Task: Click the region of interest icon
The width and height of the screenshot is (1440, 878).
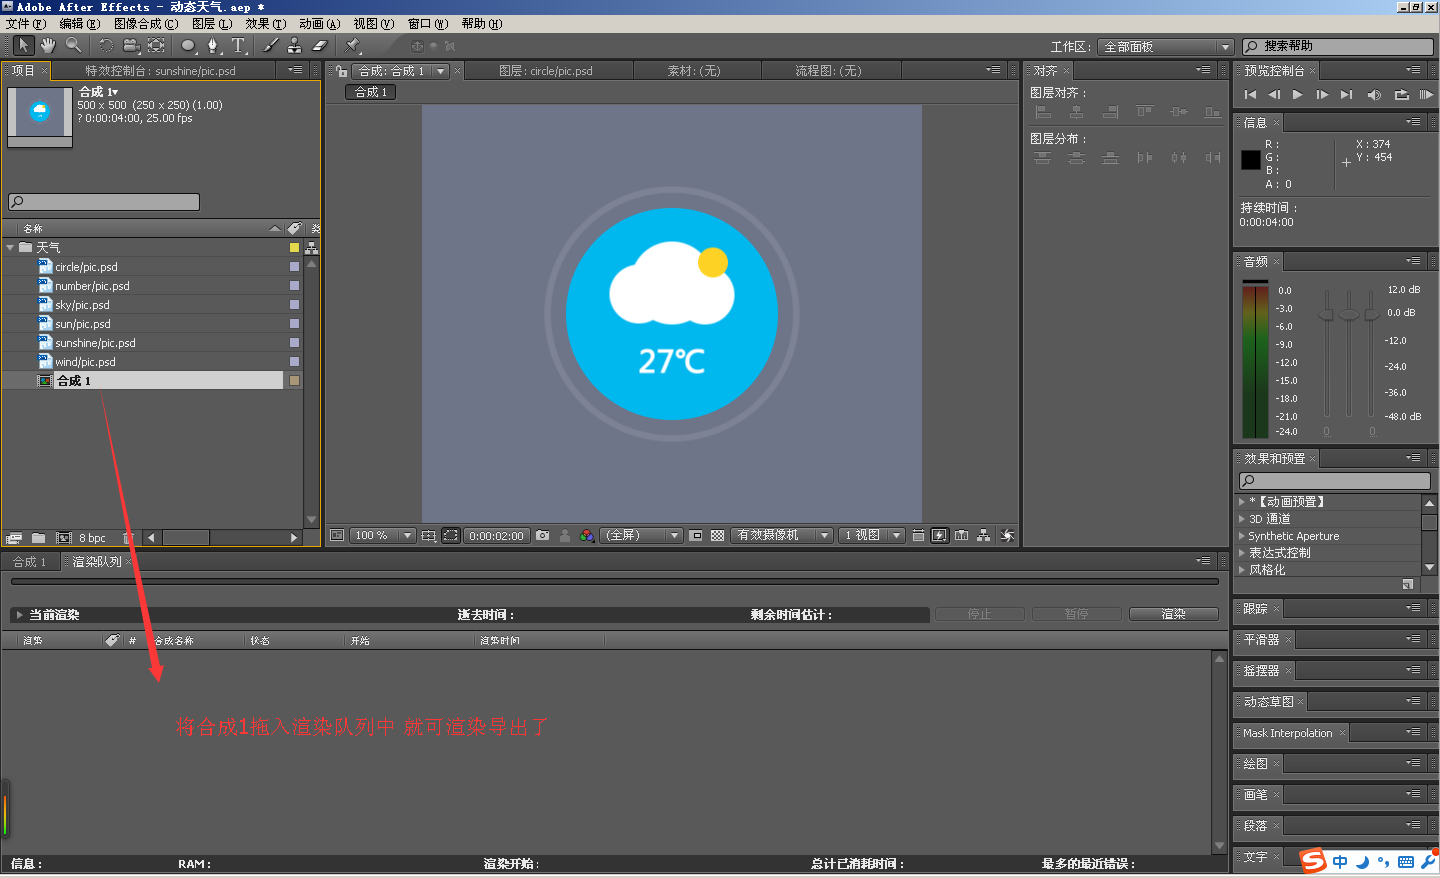Action: coord(696,536)
